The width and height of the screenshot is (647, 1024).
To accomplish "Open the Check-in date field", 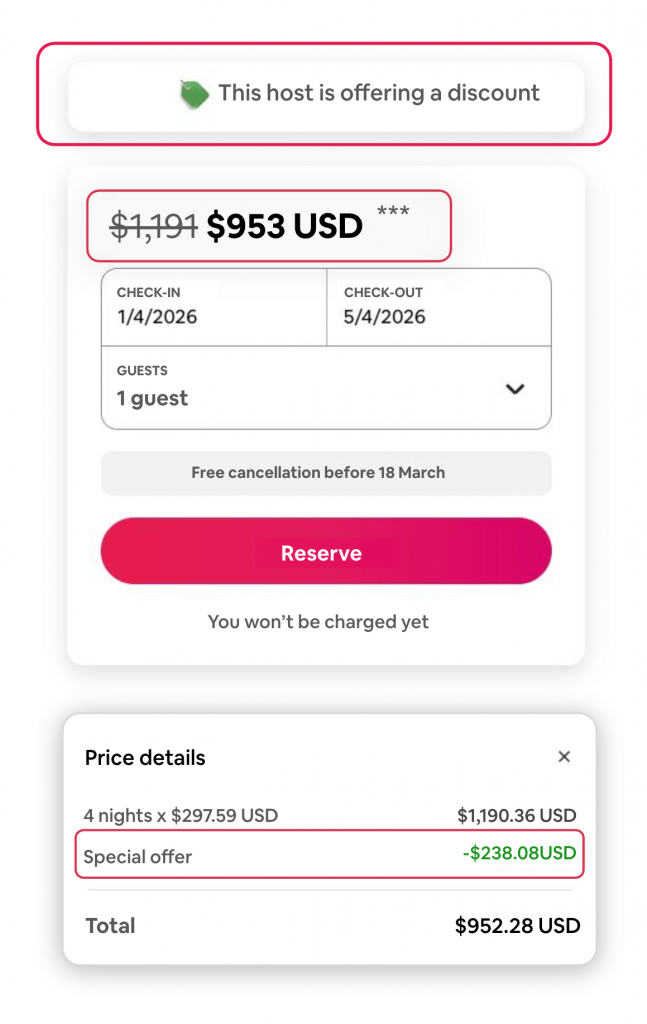I will (214, 307).
